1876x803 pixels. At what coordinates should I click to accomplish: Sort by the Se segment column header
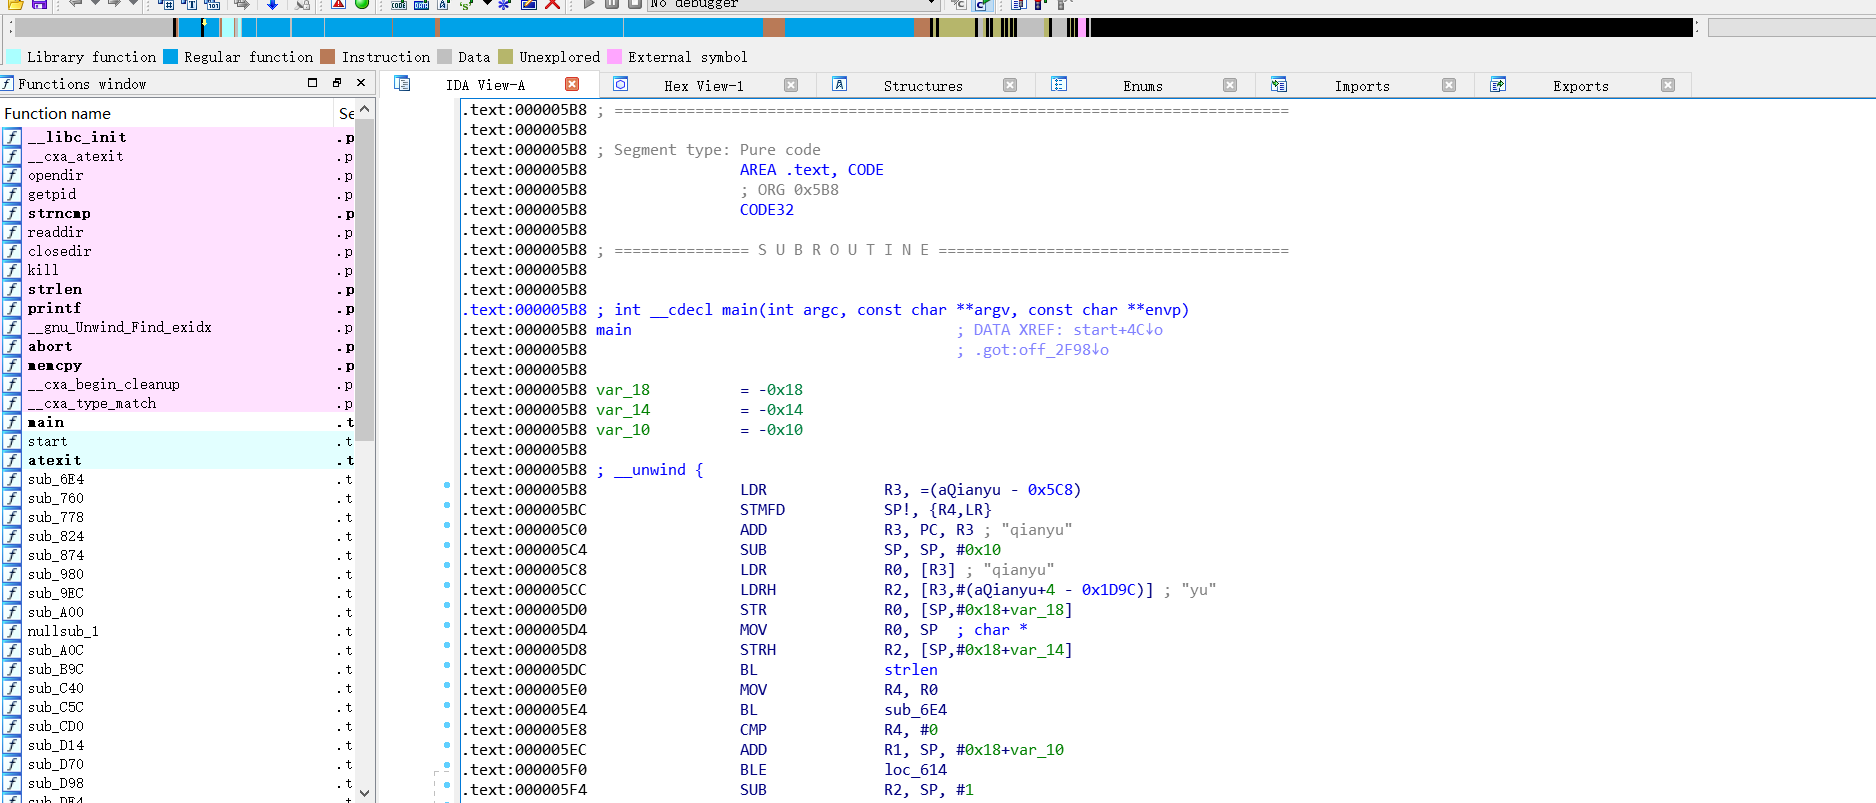pyautogui.click(x=346, y=113)
